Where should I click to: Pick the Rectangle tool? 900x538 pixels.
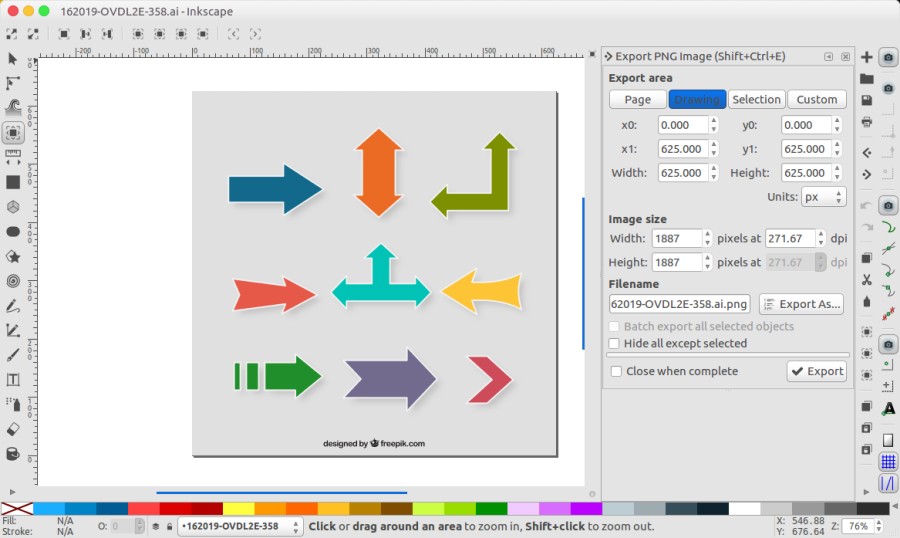click(x=13, y=182)
